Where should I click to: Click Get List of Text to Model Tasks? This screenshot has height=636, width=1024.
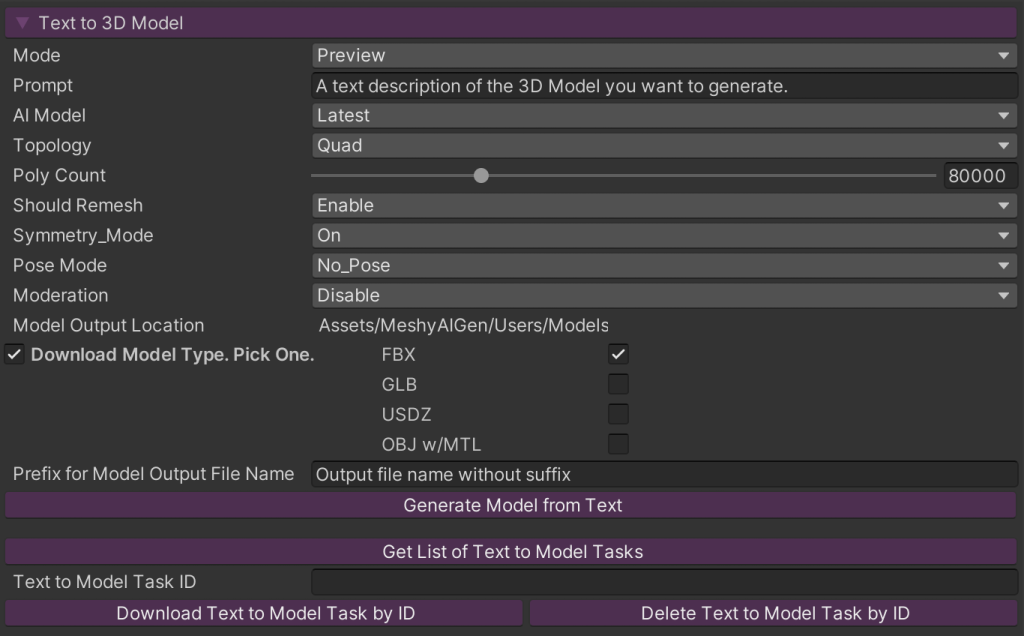tap(512, 551)
